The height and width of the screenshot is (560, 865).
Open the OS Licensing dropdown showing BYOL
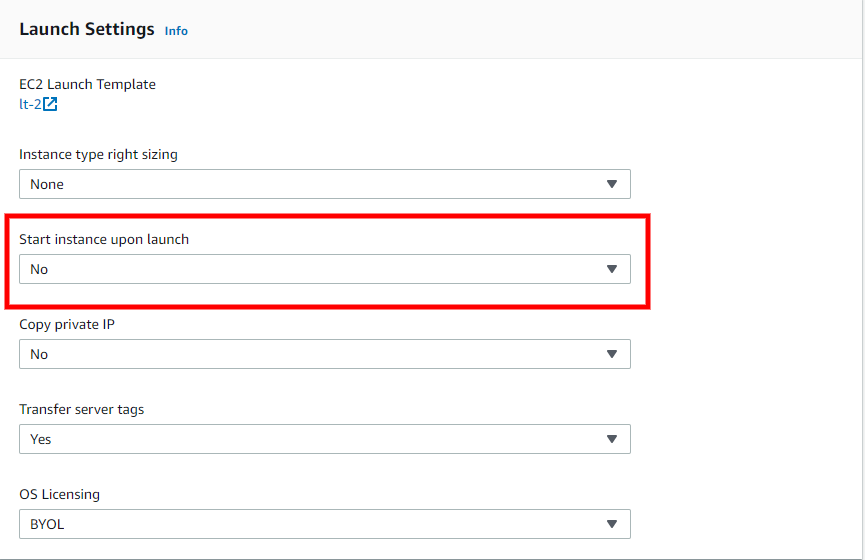pos(325,524)
